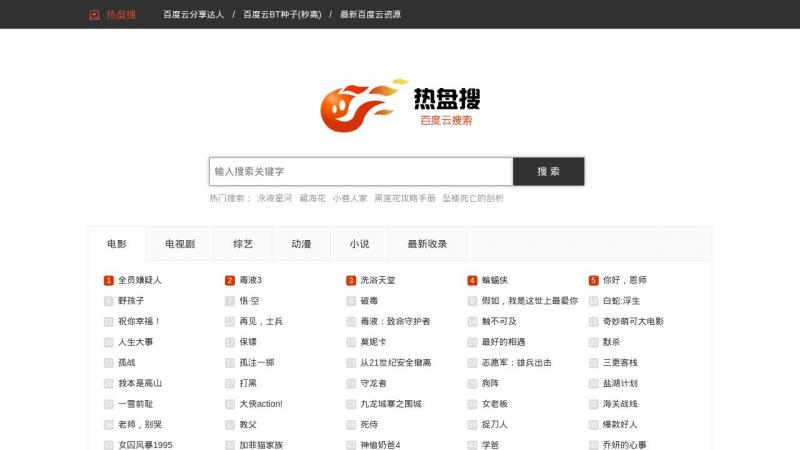
Task: Click rank 4 badge beside 蝙蝠侠
Action: (x=472, y=280)
